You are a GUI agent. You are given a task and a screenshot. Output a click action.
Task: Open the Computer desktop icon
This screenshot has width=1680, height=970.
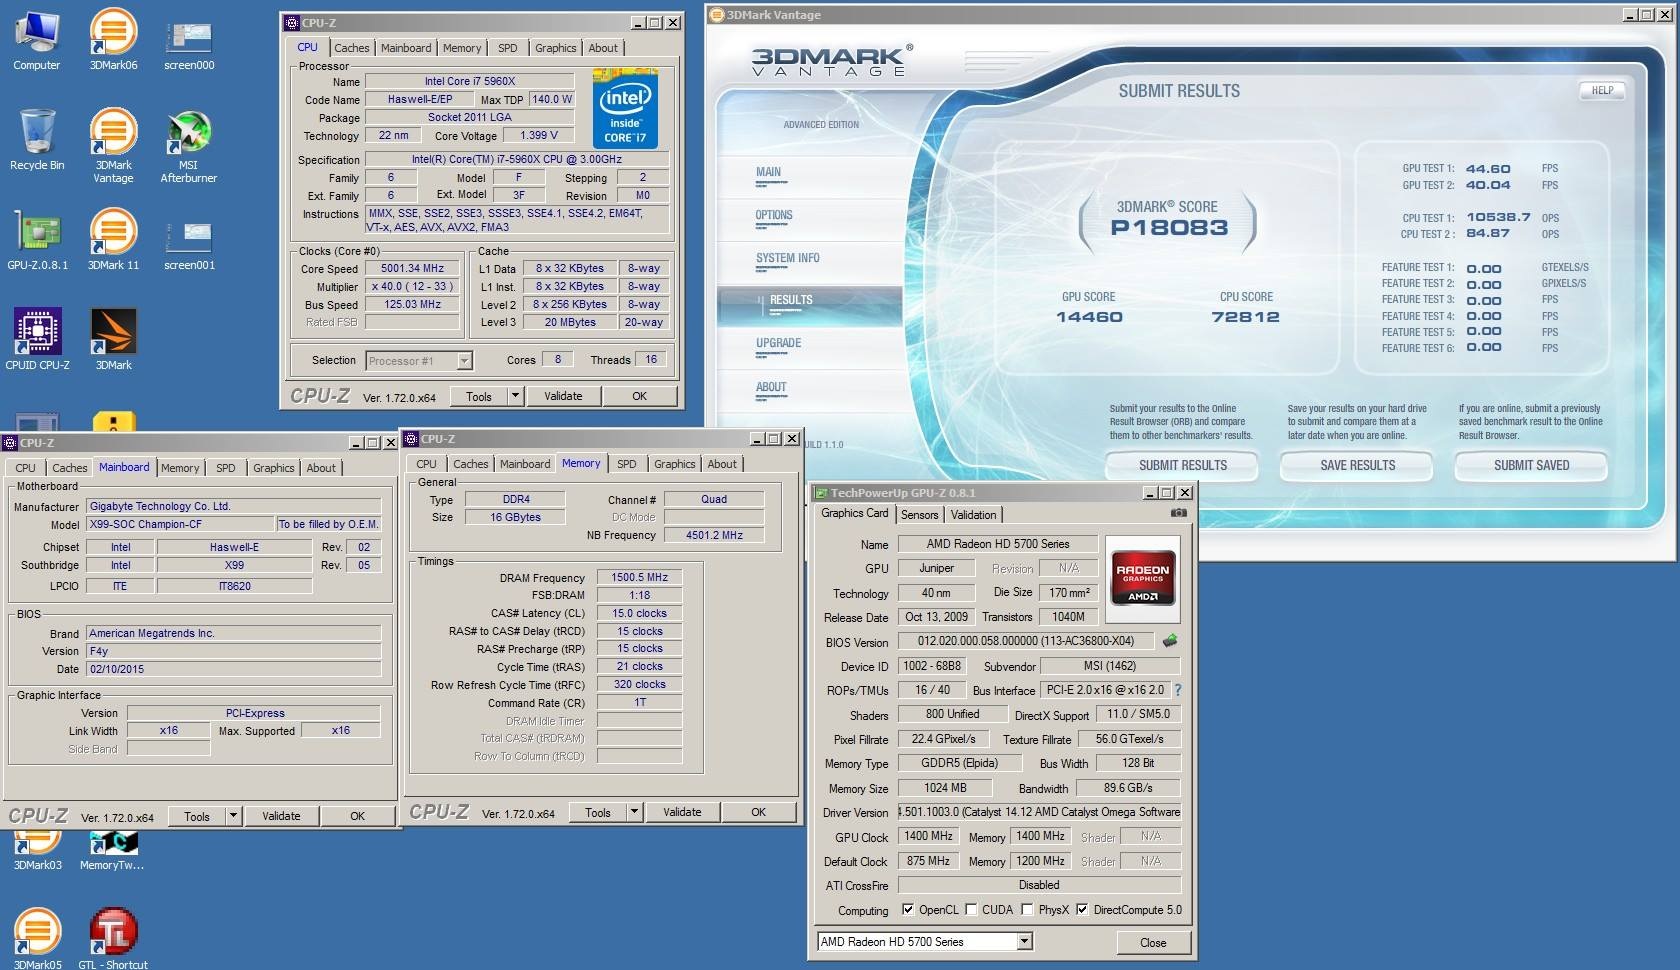[36, 40]
